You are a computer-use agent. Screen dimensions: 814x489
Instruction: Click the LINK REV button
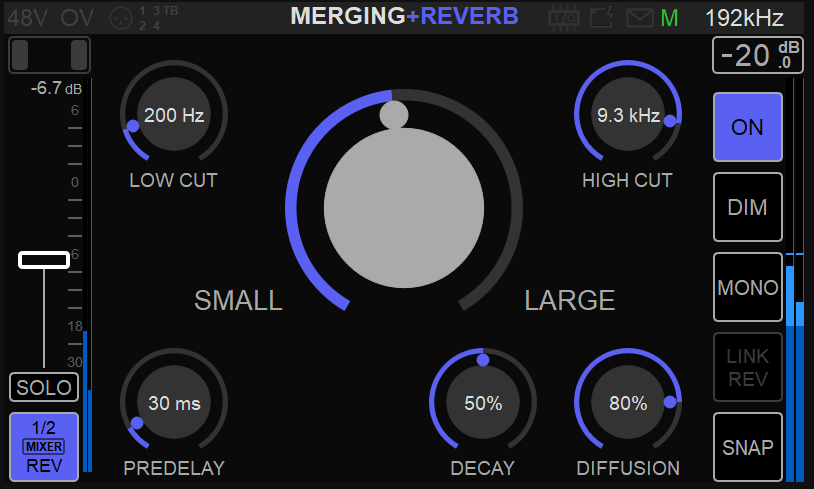click(748, 367)
